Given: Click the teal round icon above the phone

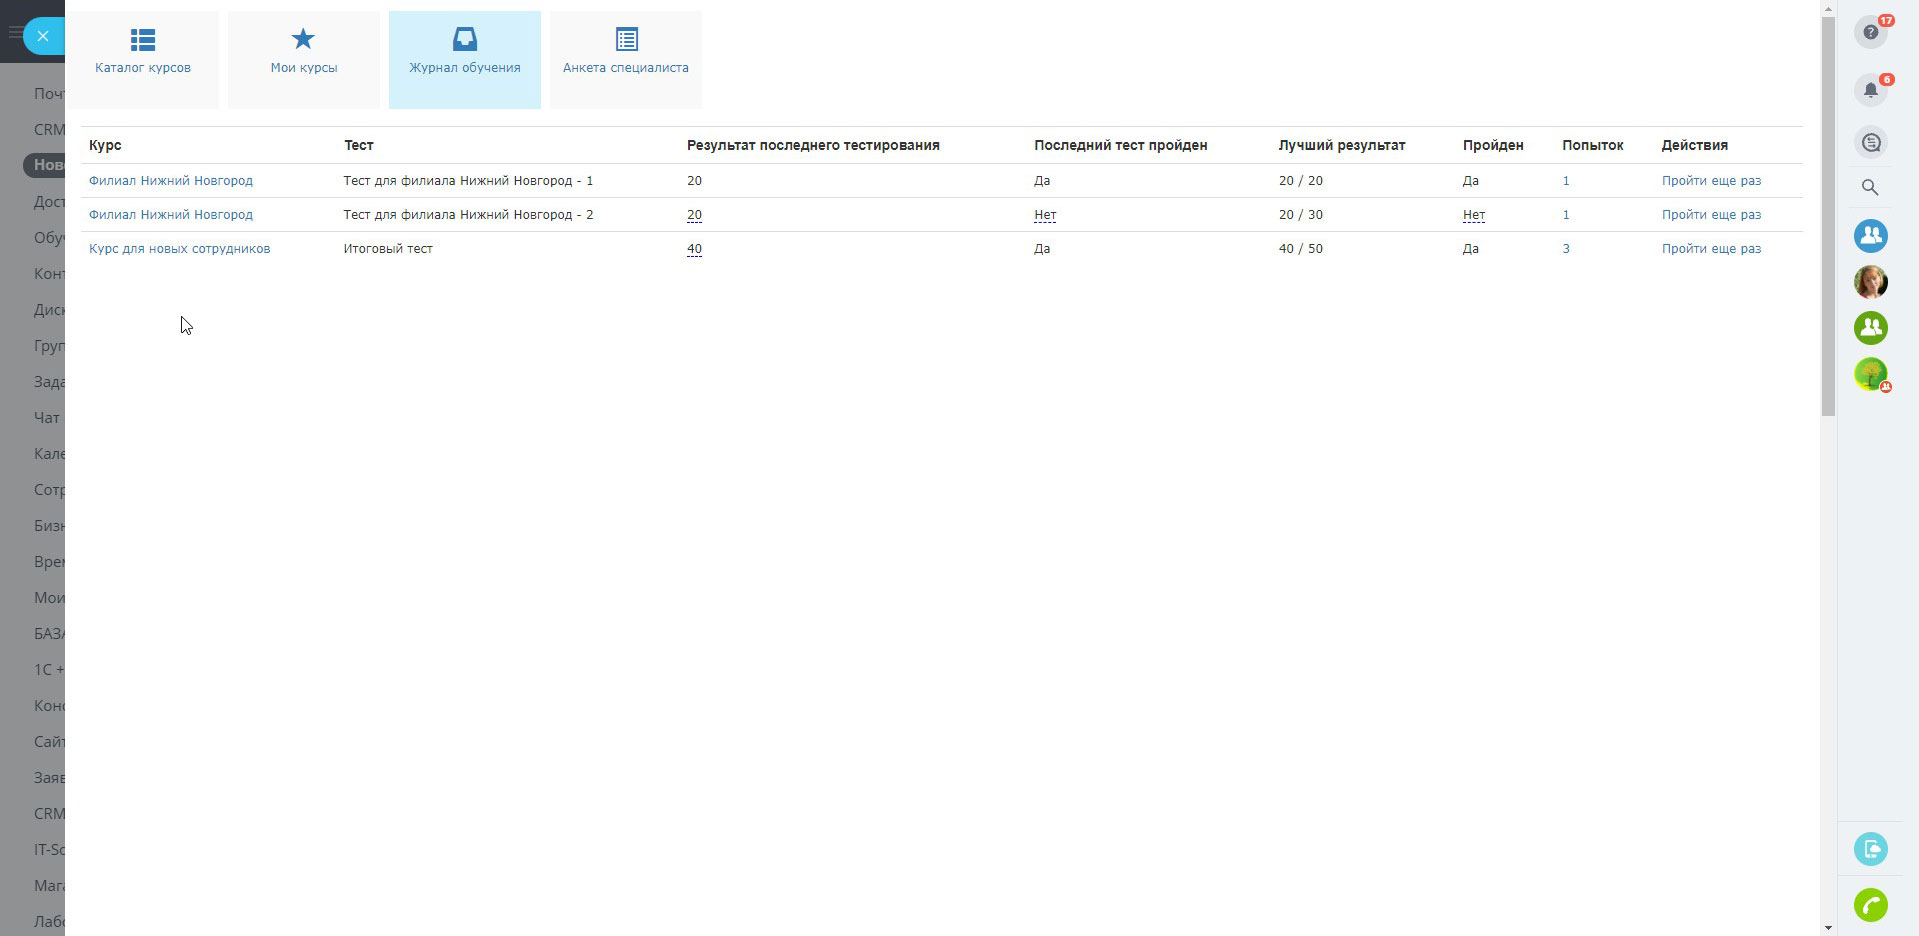Looking at the screenshot, I should (1871, 849).
